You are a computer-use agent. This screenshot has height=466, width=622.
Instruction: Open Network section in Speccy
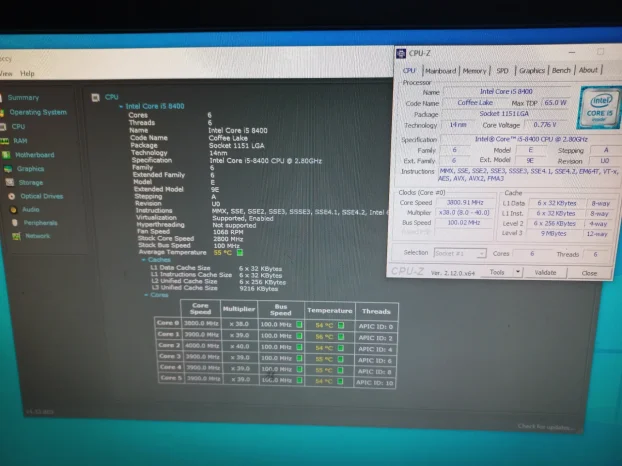pos(38,236)
